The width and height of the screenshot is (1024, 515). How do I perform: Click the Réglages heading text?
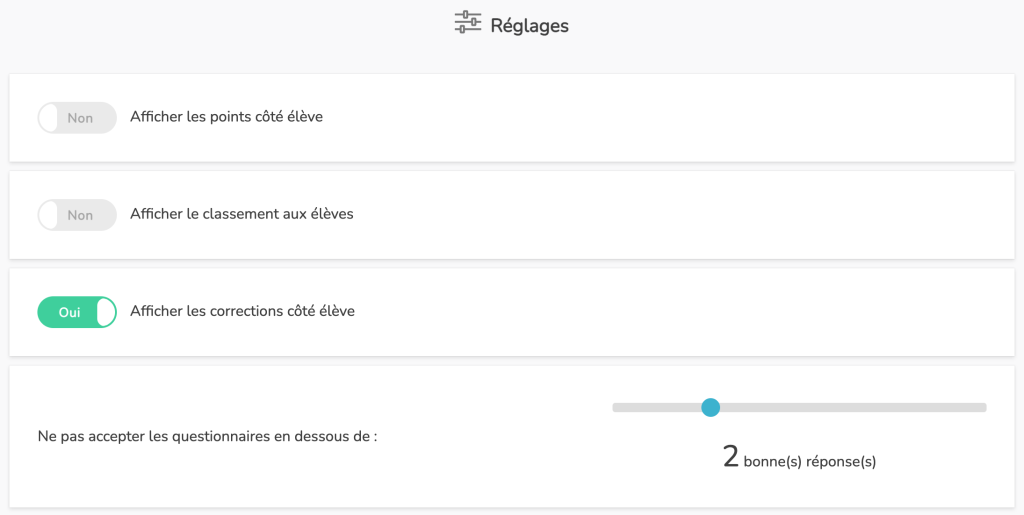pos(530,25)
